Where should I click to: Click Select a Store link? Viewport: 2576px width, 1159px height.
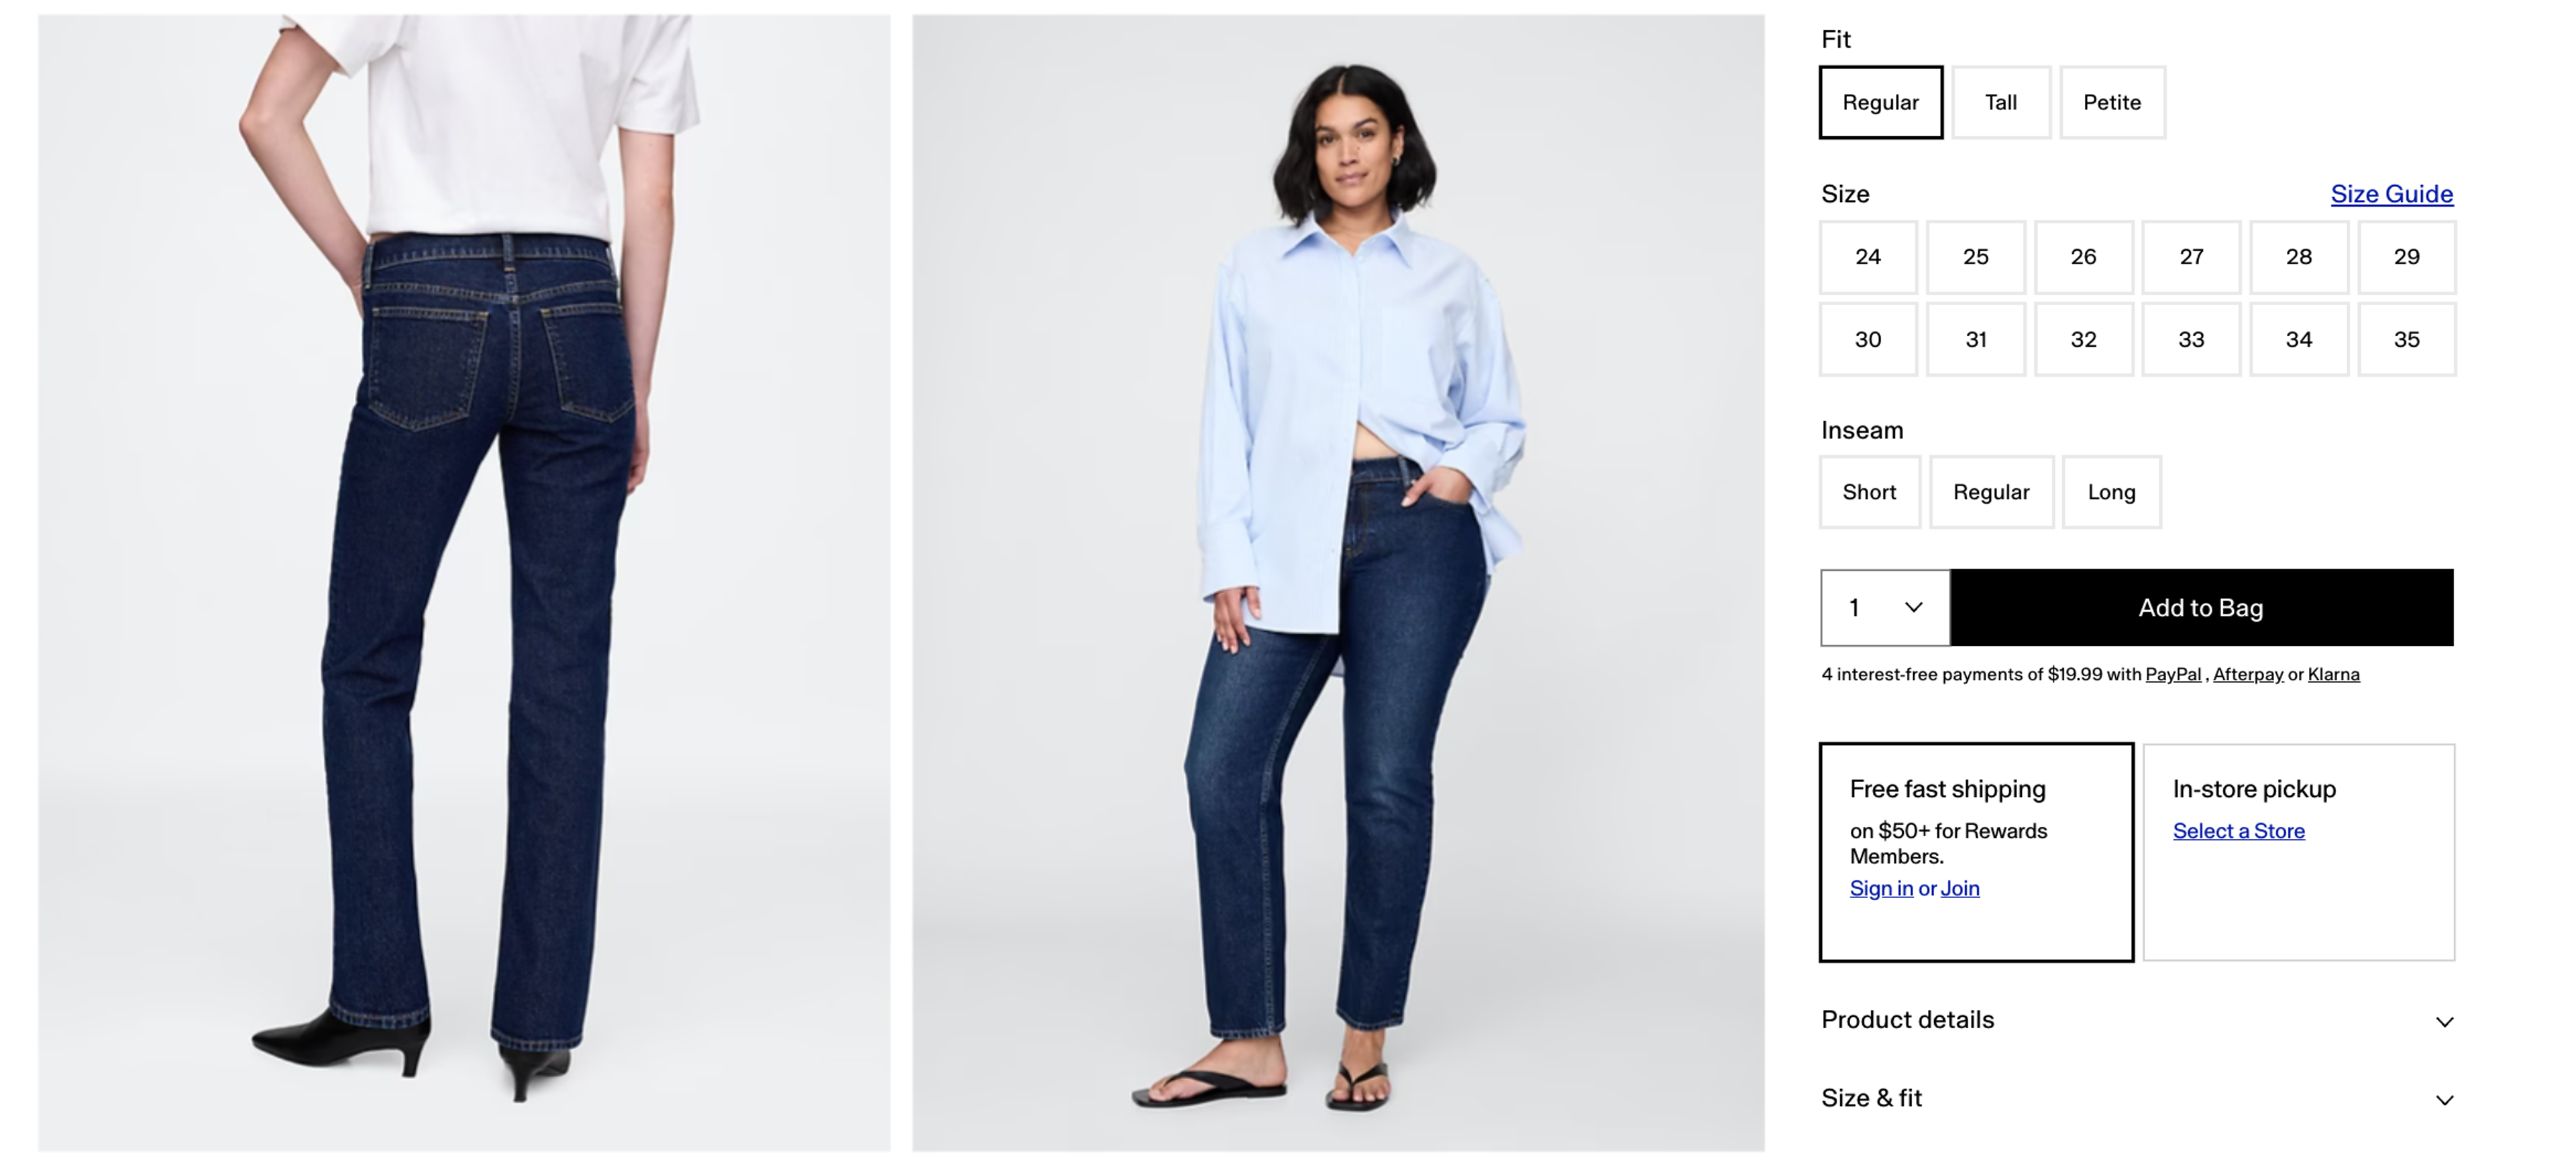tap(2238, 831)
